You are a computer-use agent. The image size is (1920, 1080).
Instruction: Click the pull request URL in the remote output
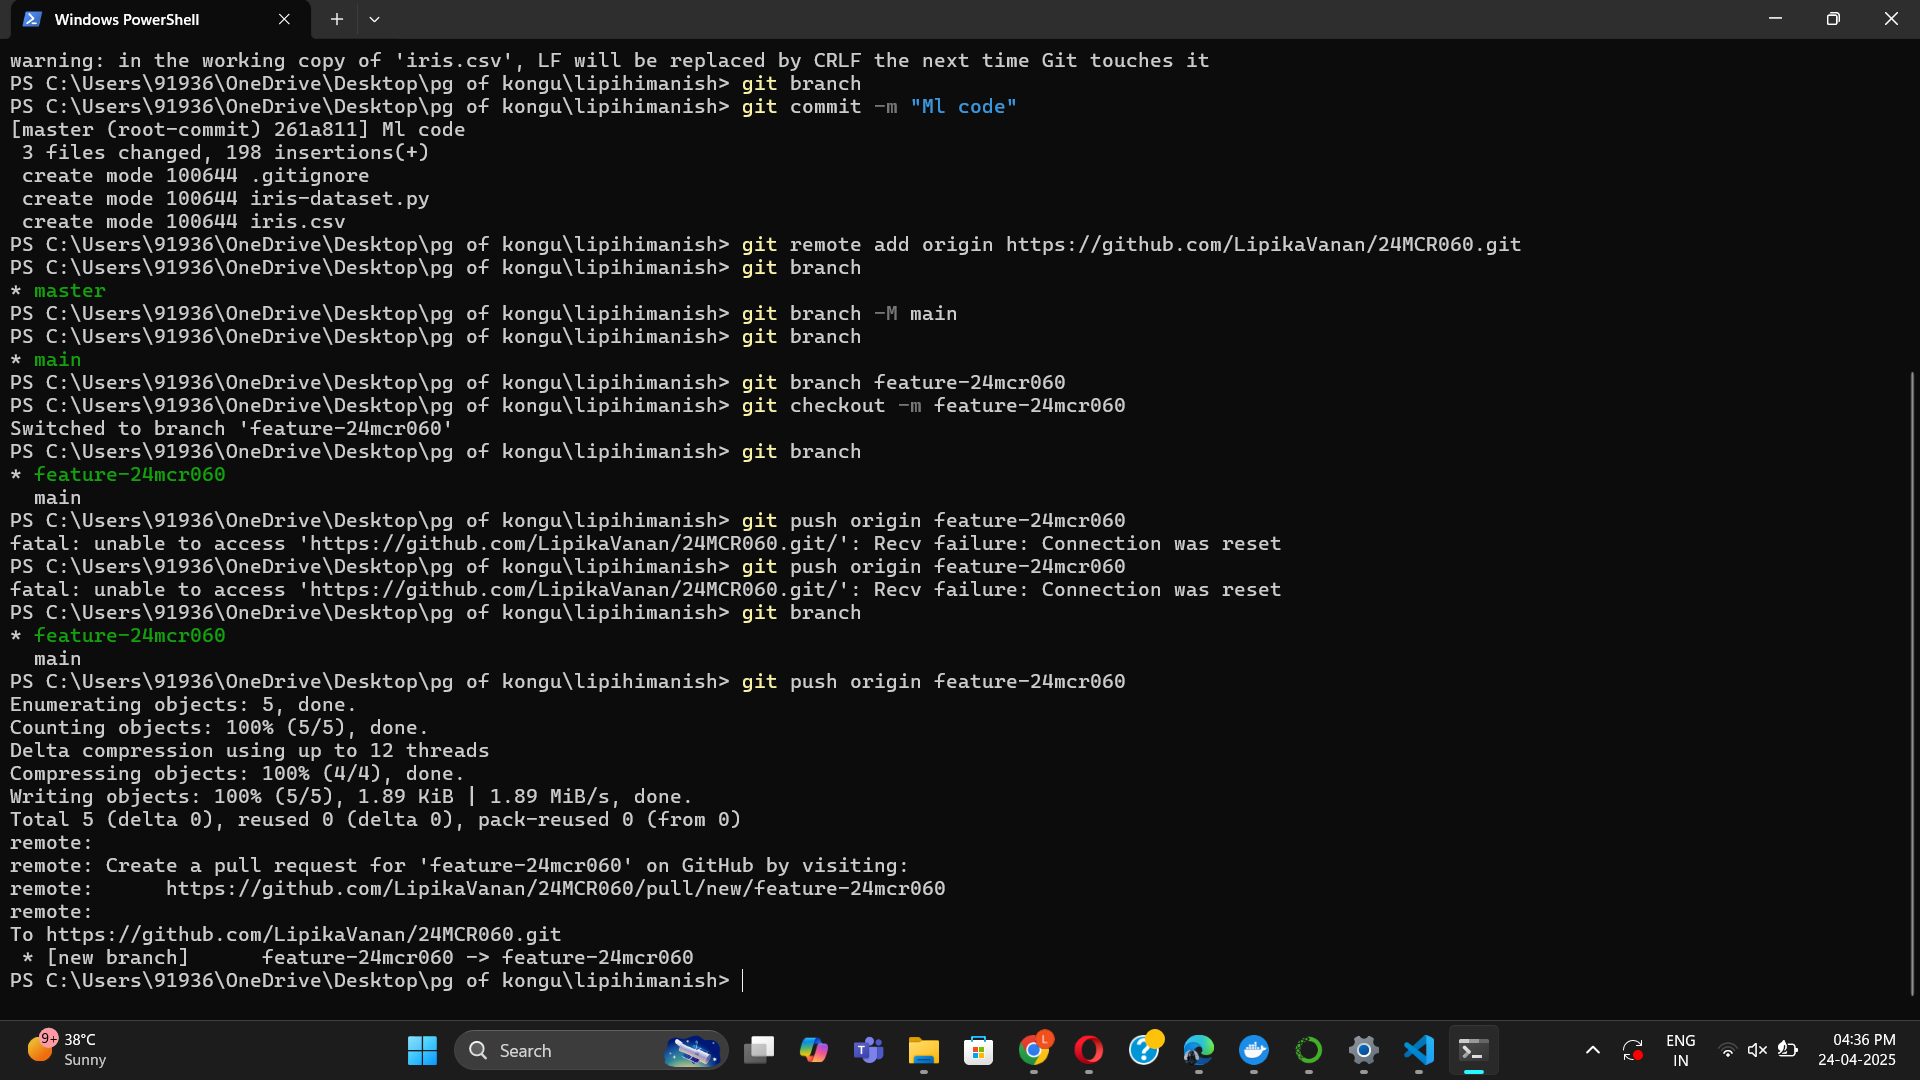coord(555,888)
